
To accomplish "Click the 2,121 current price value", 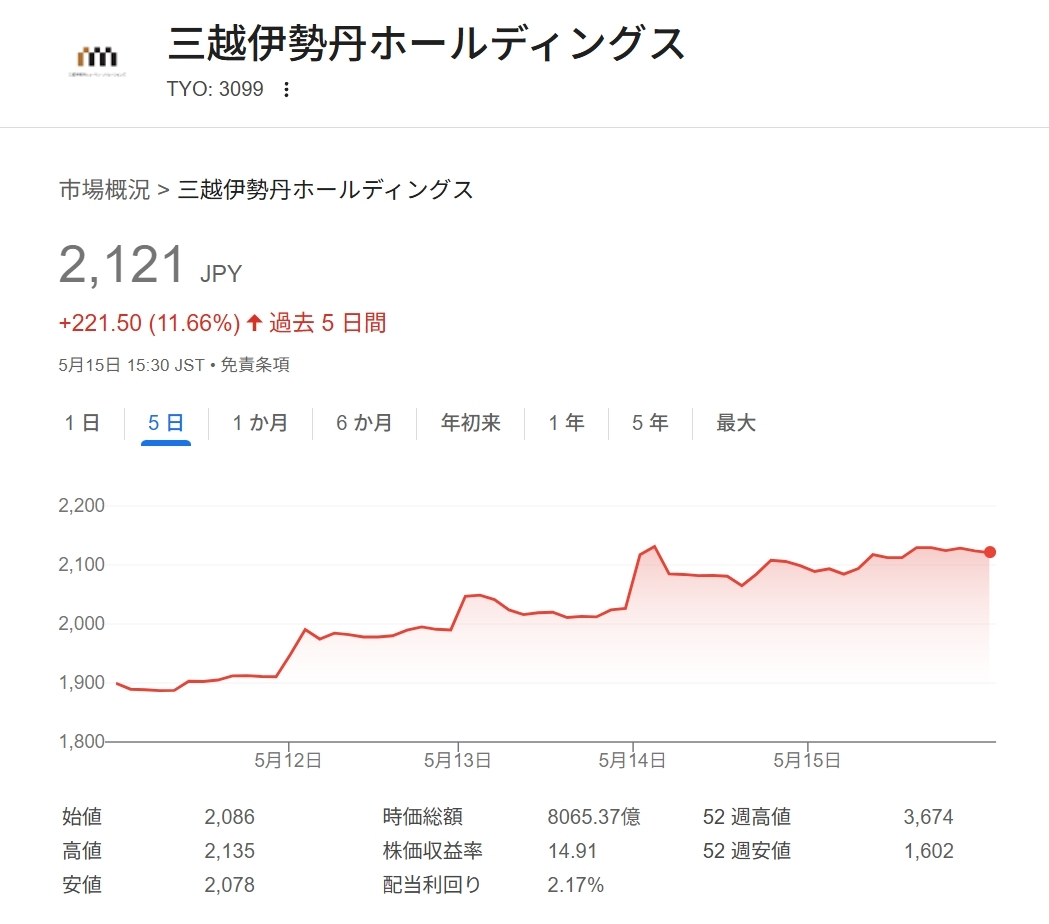I will [121, 264].
